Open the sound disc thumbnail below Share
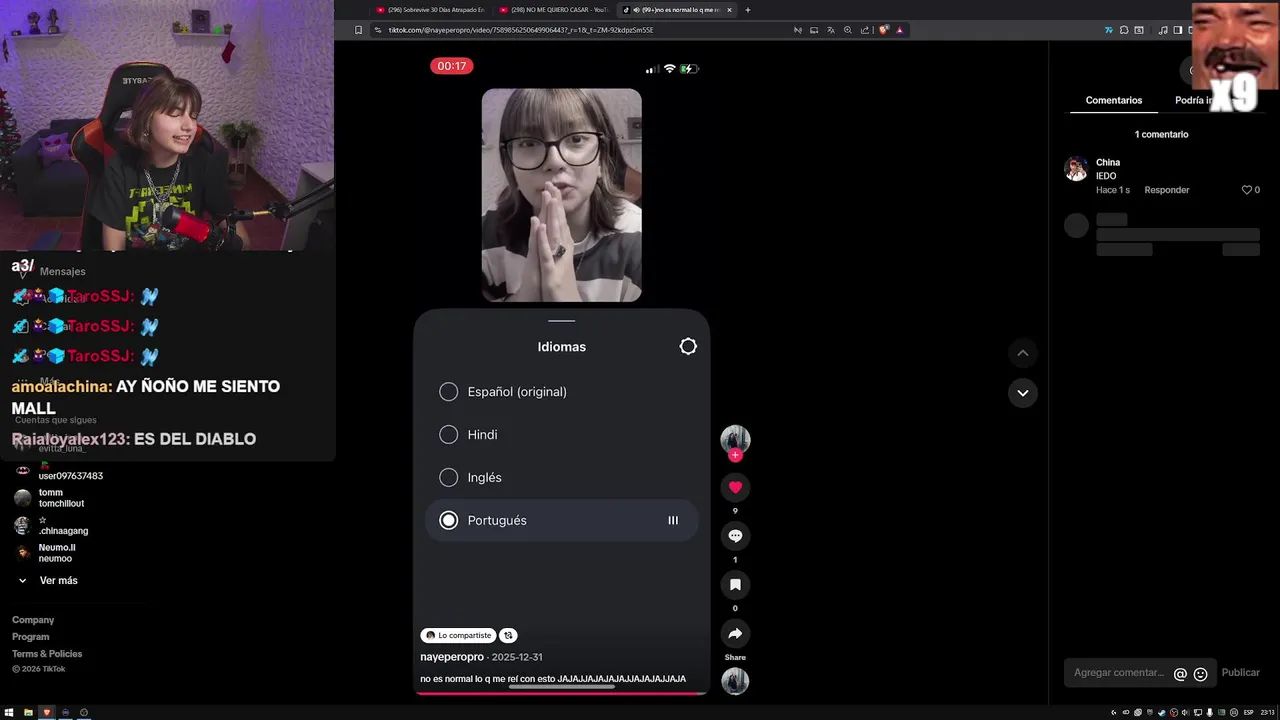1280x720 pixels. [735, 681]
